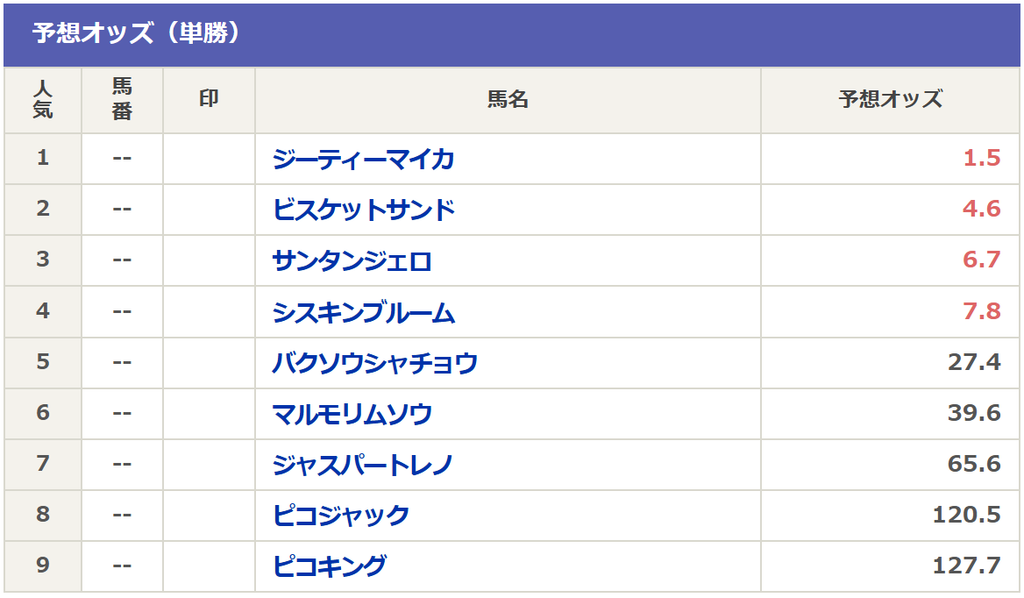This screenshot has height=598, width=1024.
Task: Click the 馬番 column header
Action: point(122,100)
